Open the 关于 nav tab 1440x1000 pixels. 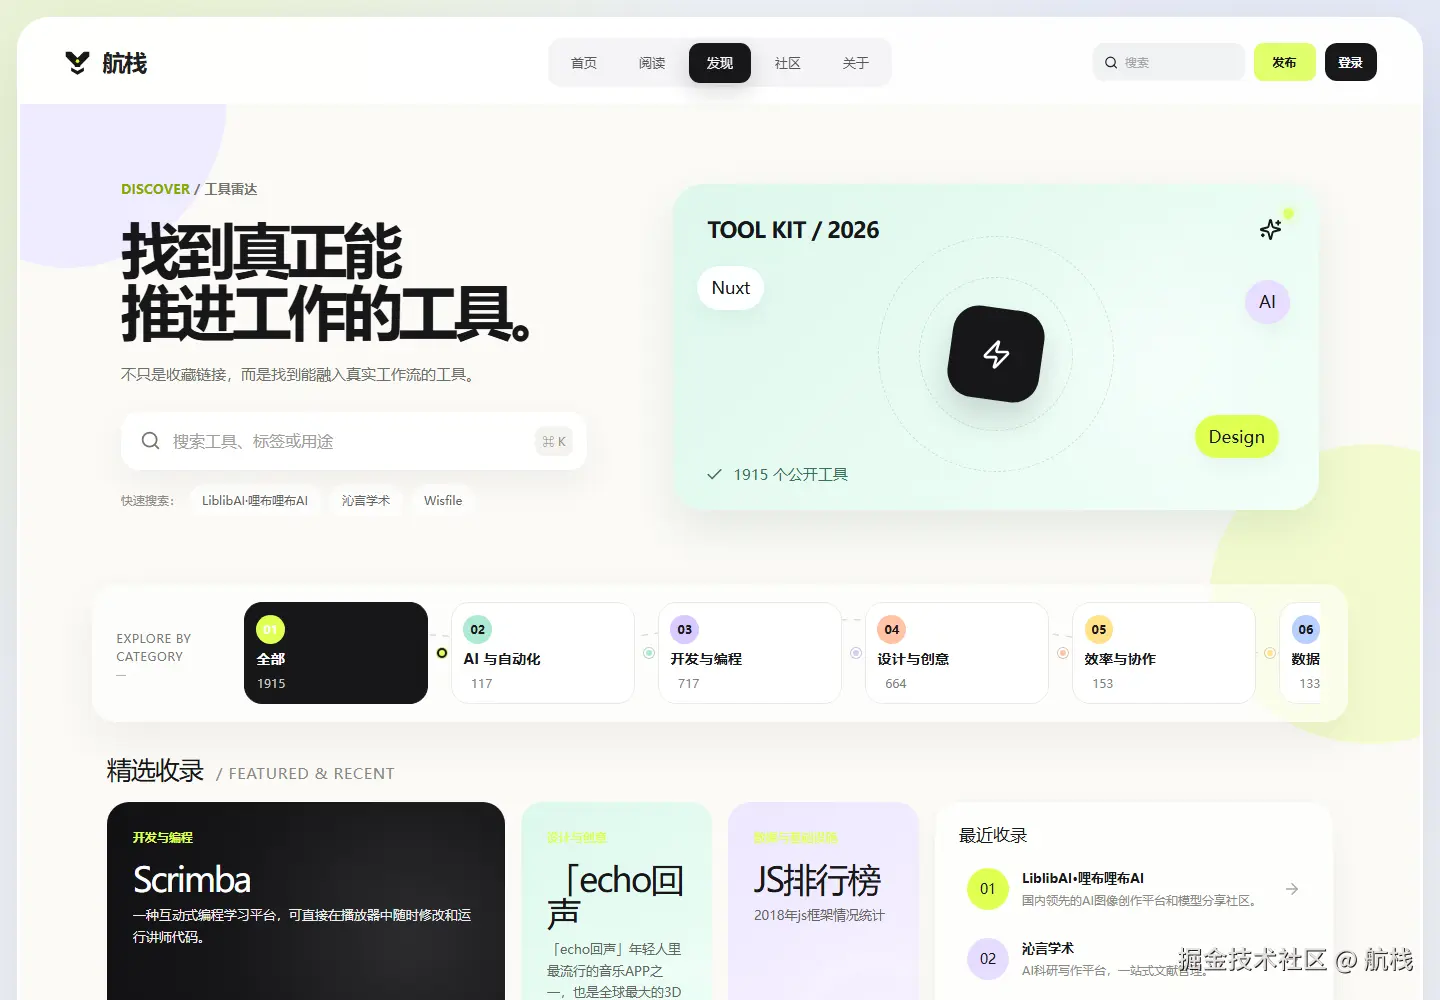(x=856, y=63)
